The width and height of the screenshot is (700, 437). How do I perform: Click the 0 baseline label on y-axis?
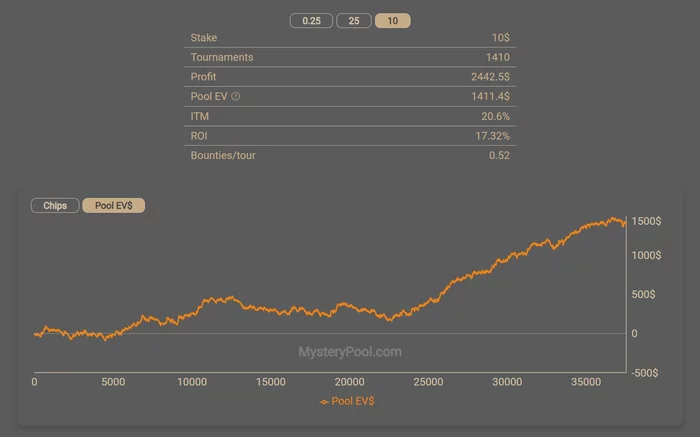[634, 333]
